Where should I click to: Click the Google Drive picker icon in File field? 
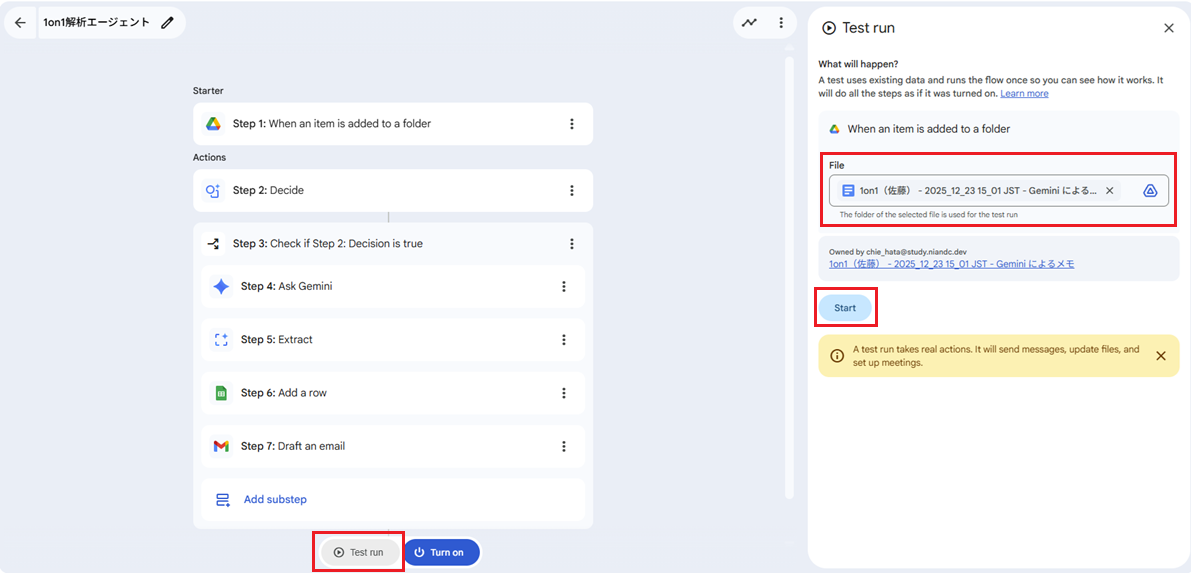pyautogui.click(x=1150, y=191)
